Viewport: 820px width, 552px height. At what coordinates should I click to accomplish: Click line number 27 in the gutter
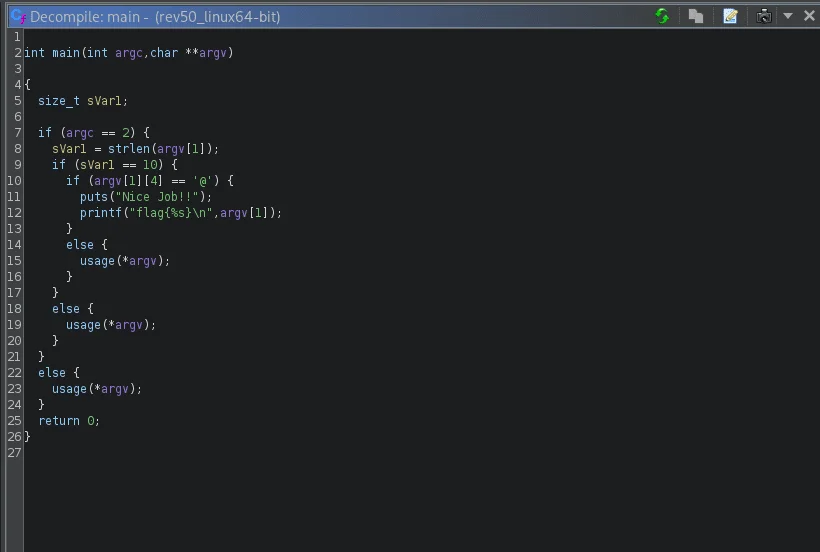point(14,453)
